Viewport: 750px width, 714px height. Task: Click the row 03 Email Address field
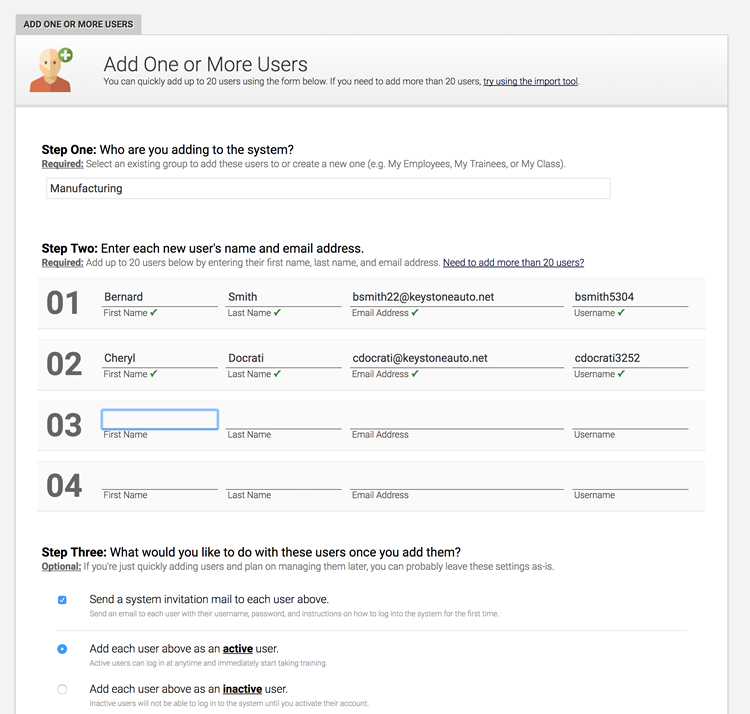[457, 419]
